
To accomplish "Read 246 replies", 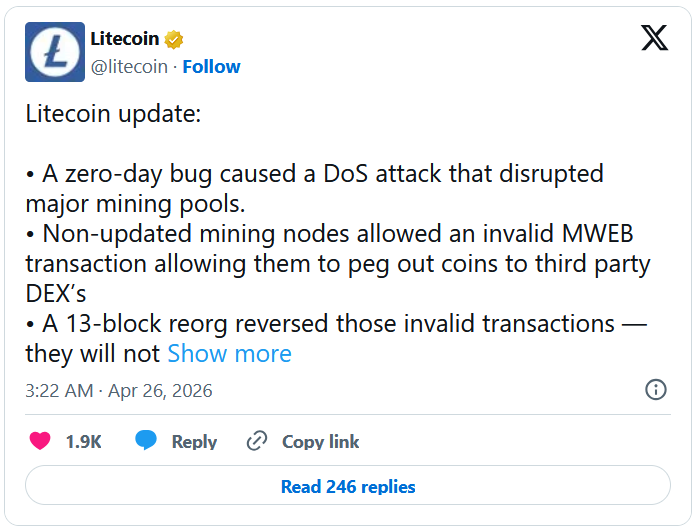I will pyautogui.click(x=348, y=487).
